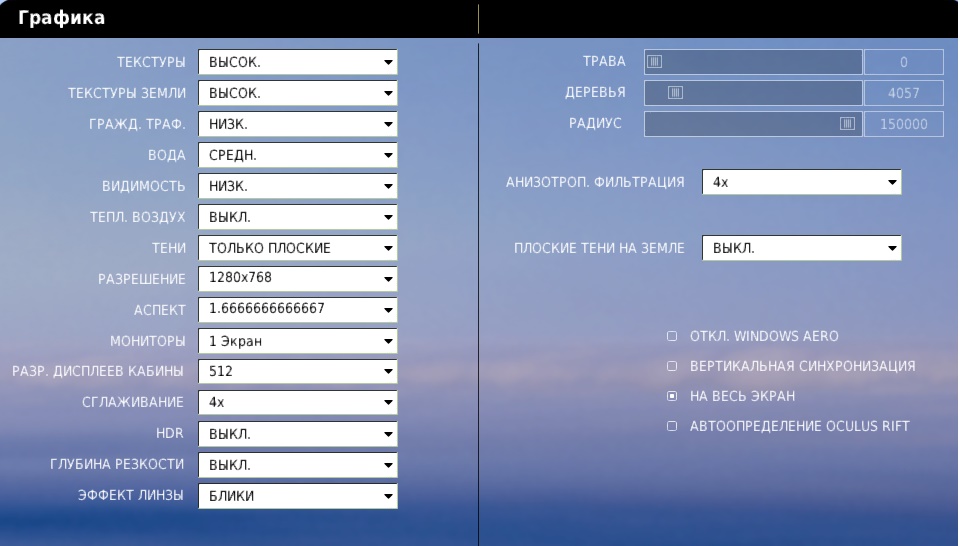Image resolution: width=960 pixels, height=546 pixels.
Task: Click the ТЕКСТУРЫ ЗЕМЛИ label
Action: tap(127, 93)
